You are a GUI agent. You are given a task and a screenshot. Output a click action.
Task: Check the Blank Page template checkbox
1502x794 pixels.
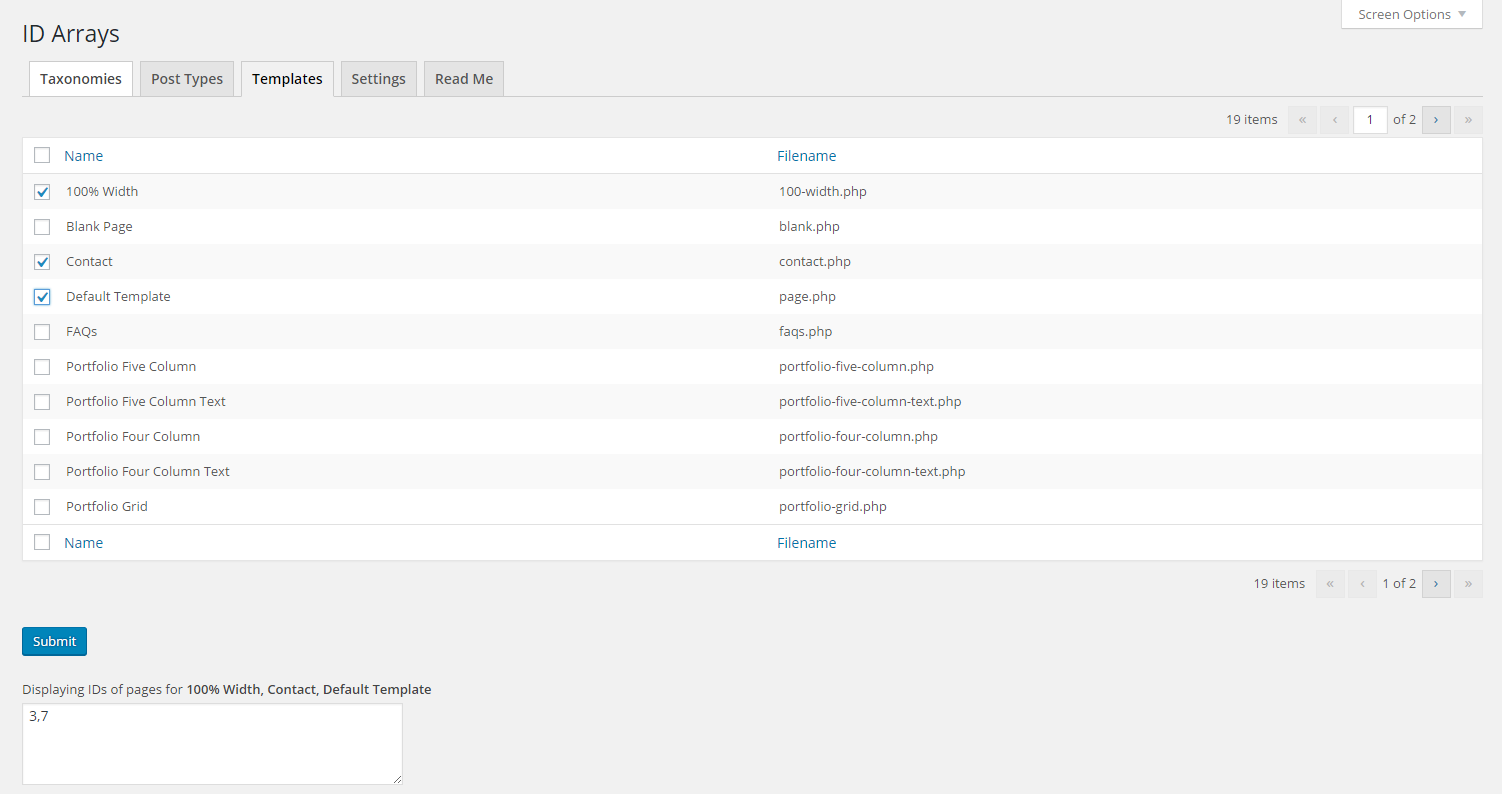(x=42, y=227)
